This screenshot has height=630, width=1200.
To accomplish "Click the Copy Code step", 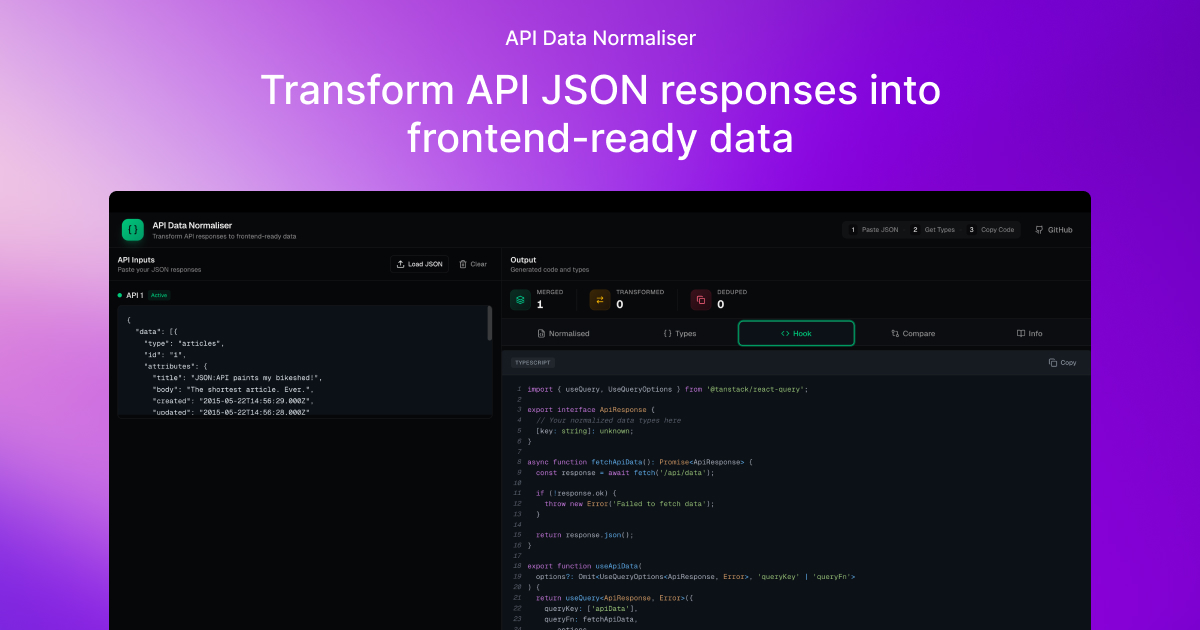I will click(991, 230).
